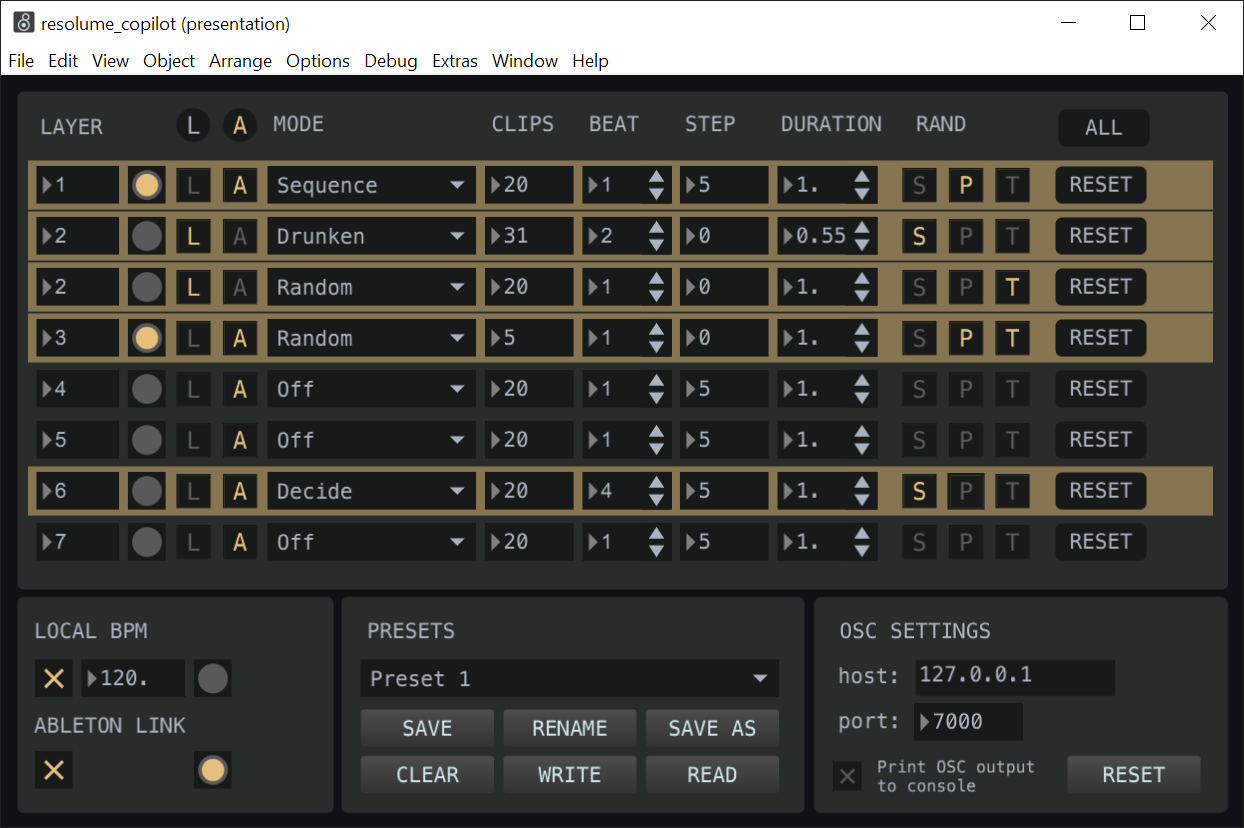This screenshot has height=828, width=1244.
Task: Click the P rand icon in Sequence row
Action: coord(966,185)
